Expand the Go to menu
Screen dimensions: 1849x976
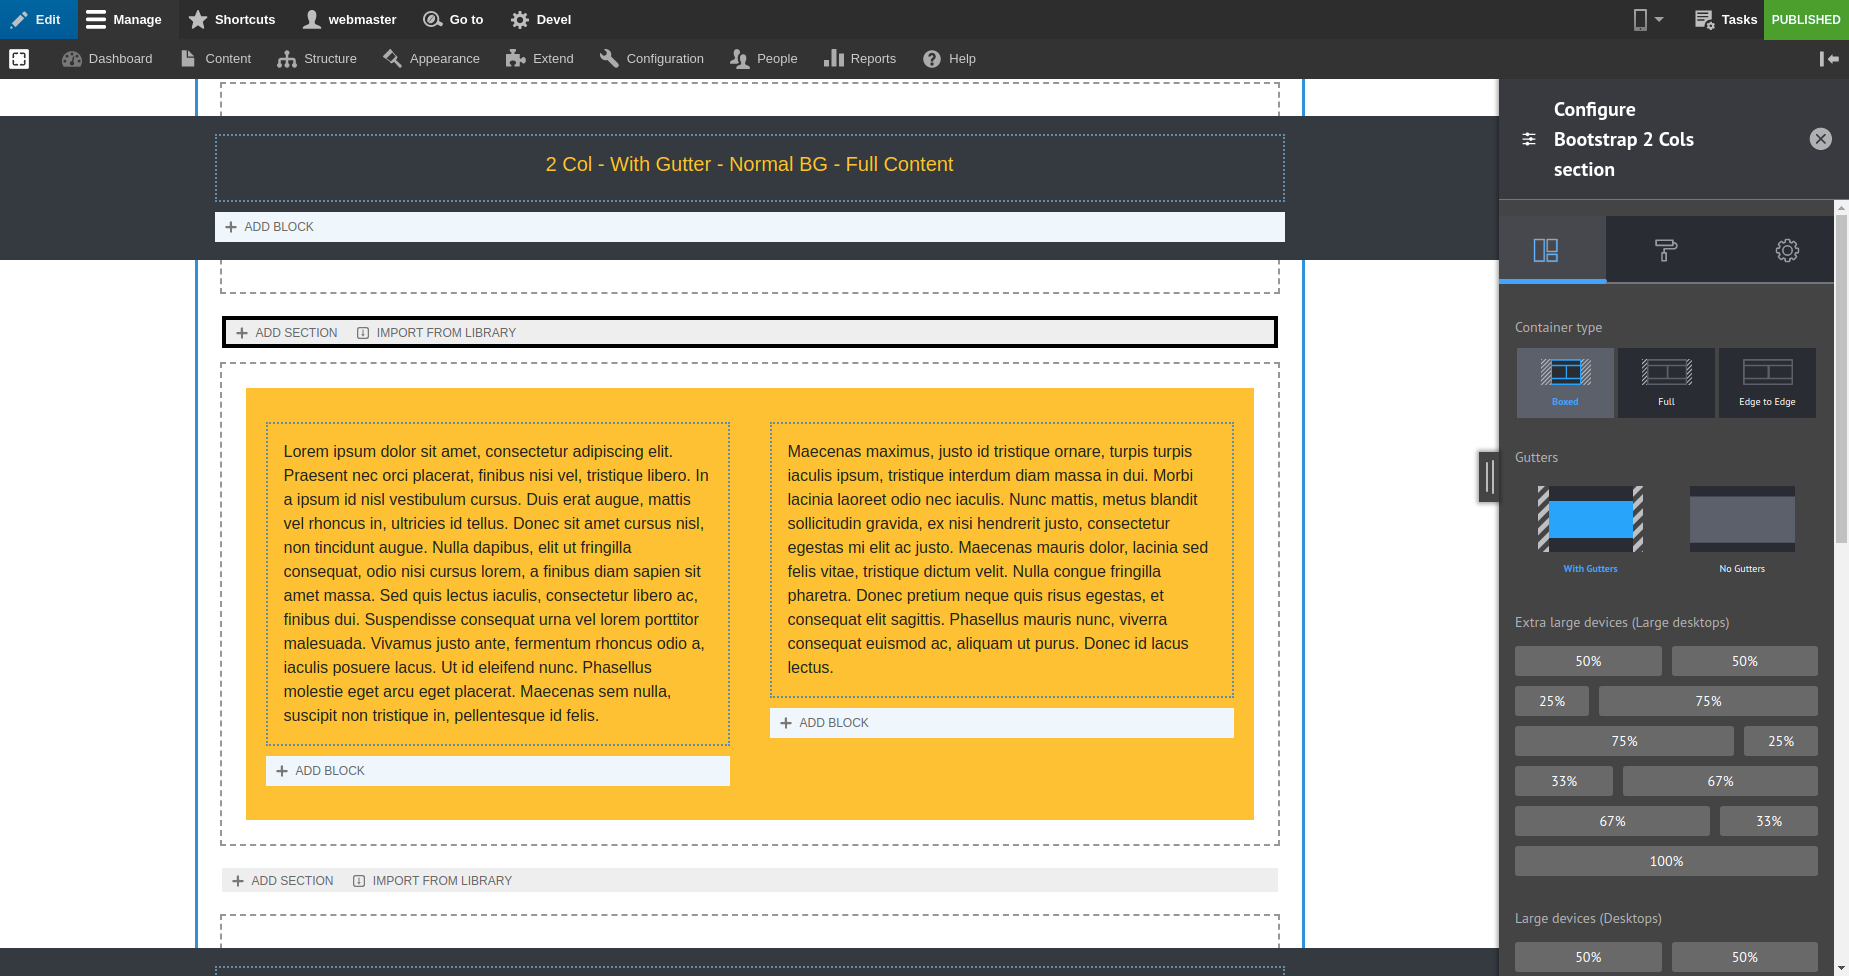click(x=452, y=19)
